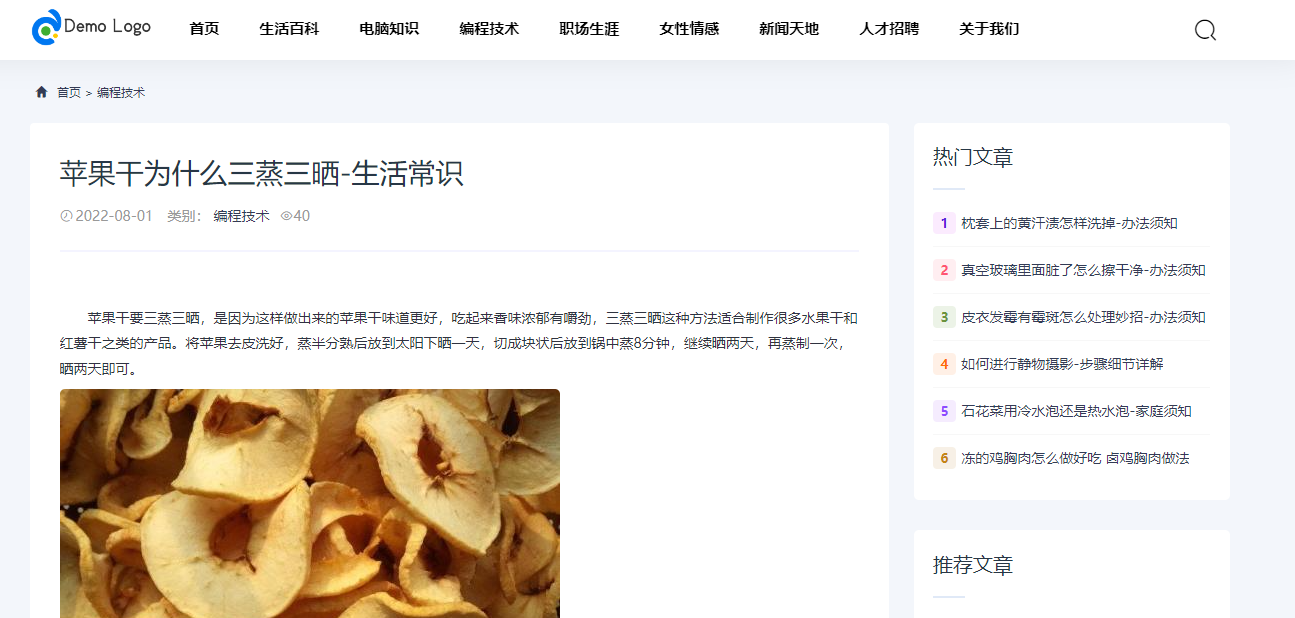Viewport: 1295px width, 618px height.
Task: Open 职场生涯 from the navigation bar
Action: point(589,29)
